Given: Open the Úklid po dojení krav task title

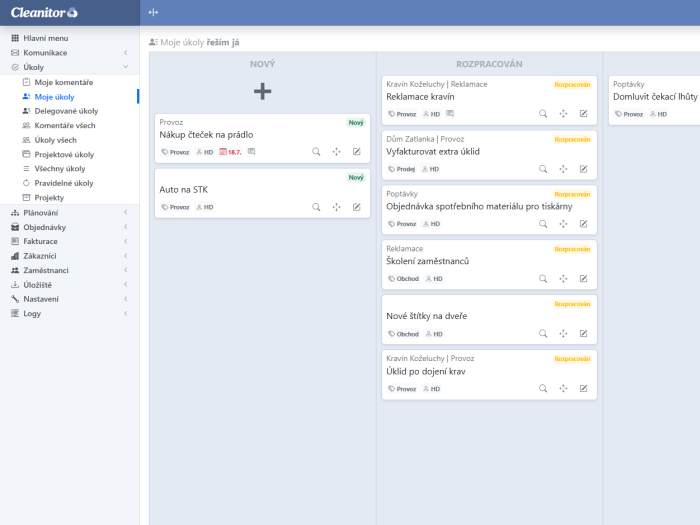Looking at the screenshot, I should click(426, 371).
